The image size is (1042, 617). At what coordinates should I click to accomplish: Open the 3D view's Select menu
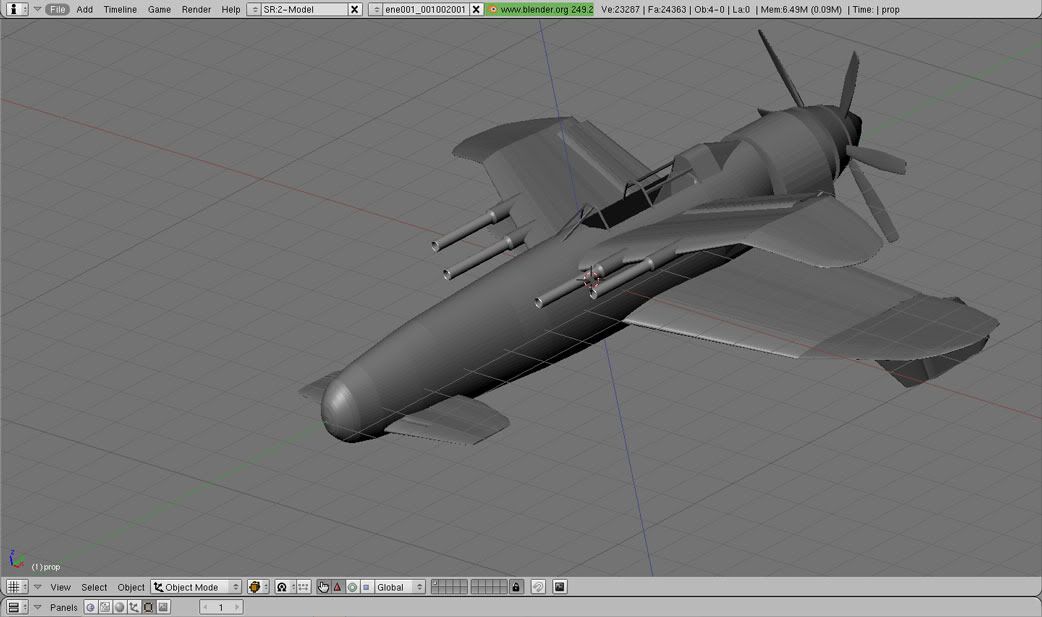click(94, 587)
